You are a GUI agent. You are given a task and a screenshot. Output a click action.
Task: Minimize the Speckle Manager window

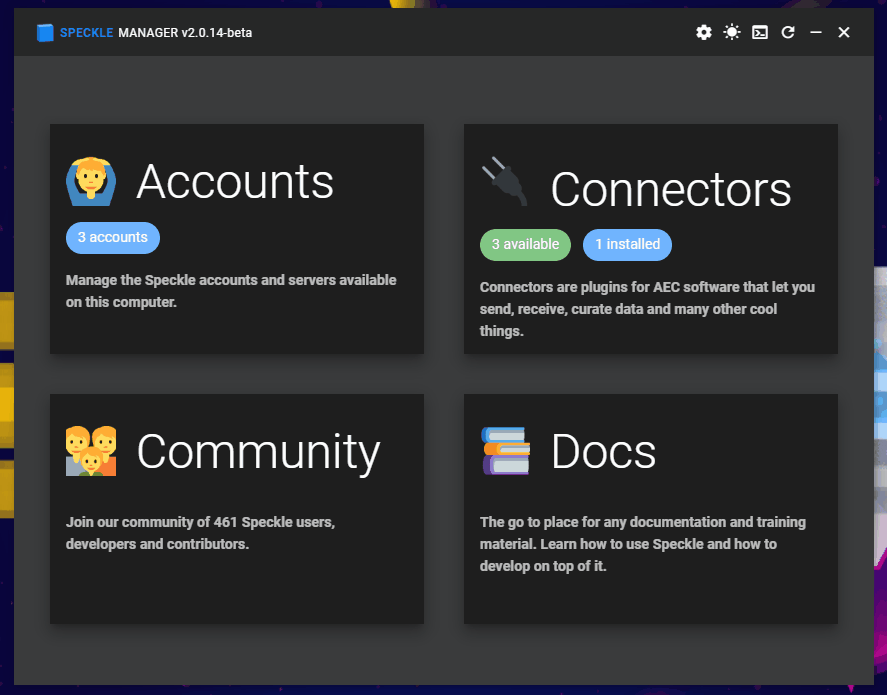pos(816,32)
